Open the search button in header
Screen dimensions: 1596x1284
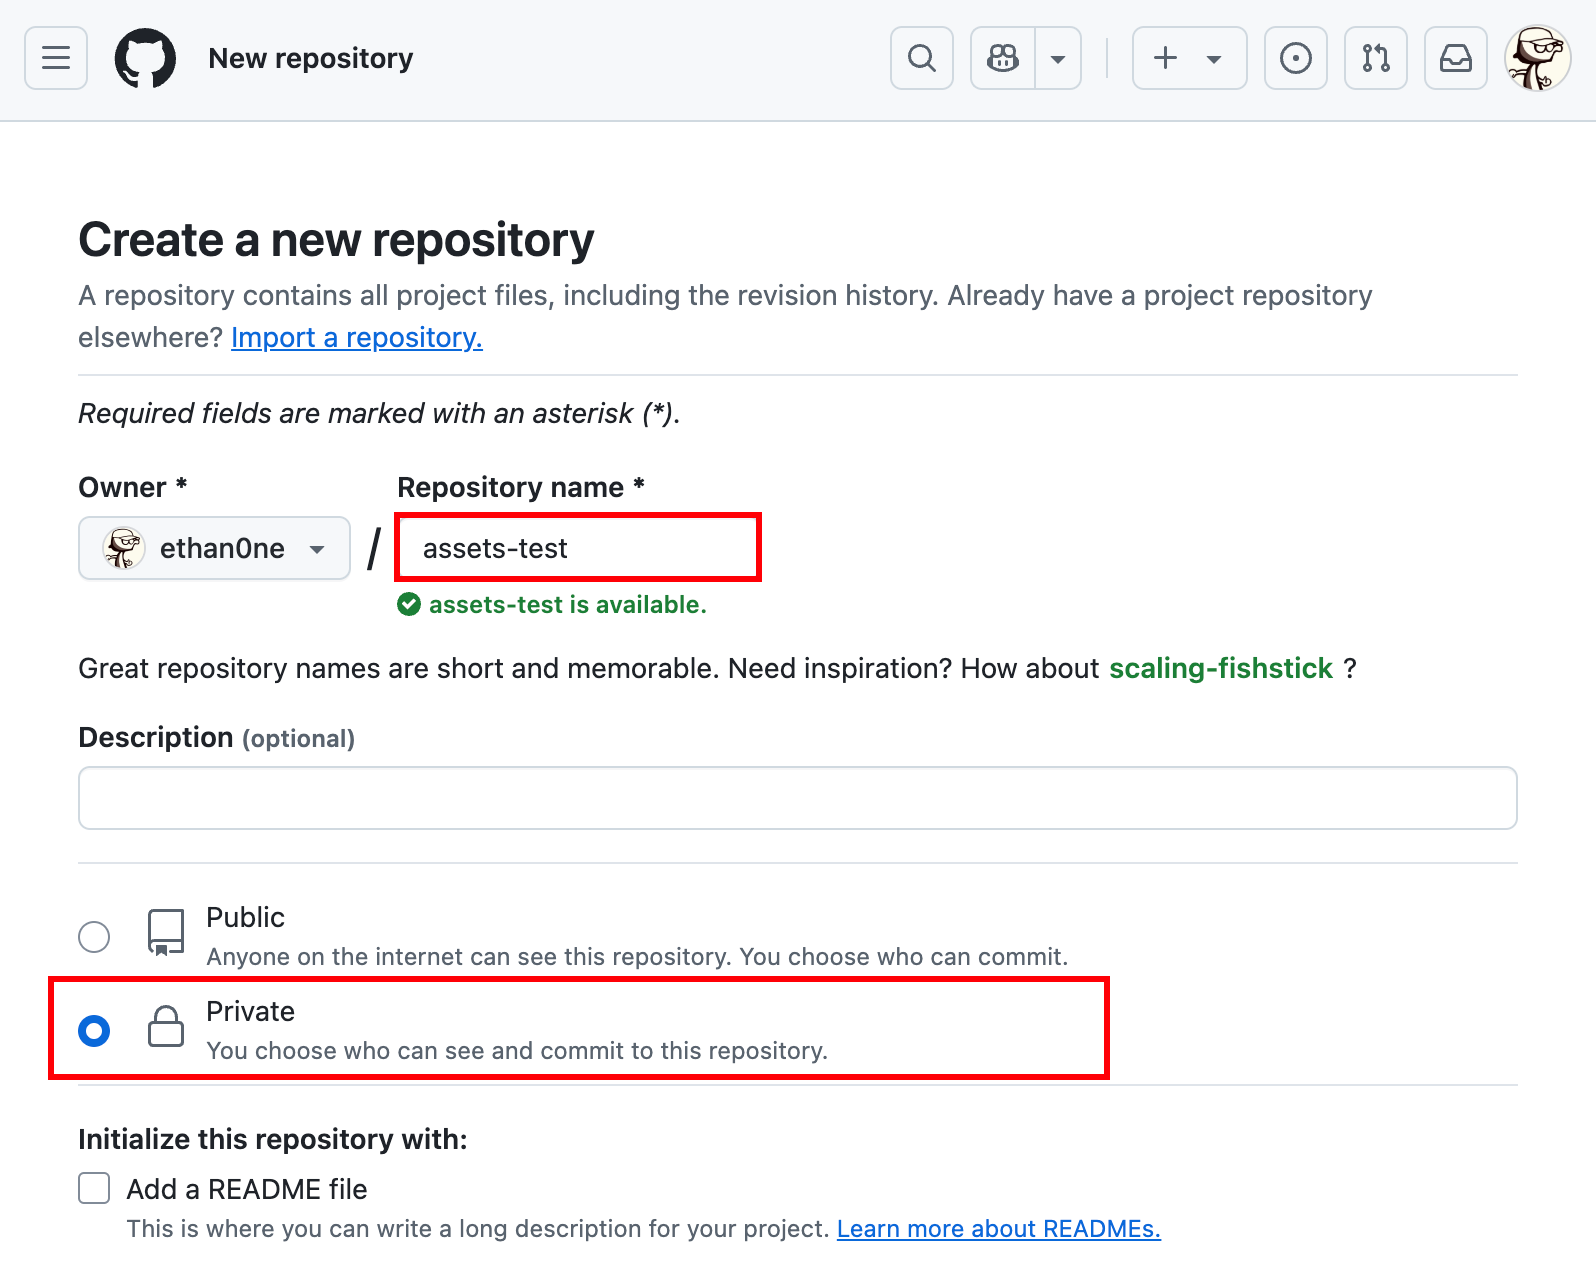coord(922,58)
